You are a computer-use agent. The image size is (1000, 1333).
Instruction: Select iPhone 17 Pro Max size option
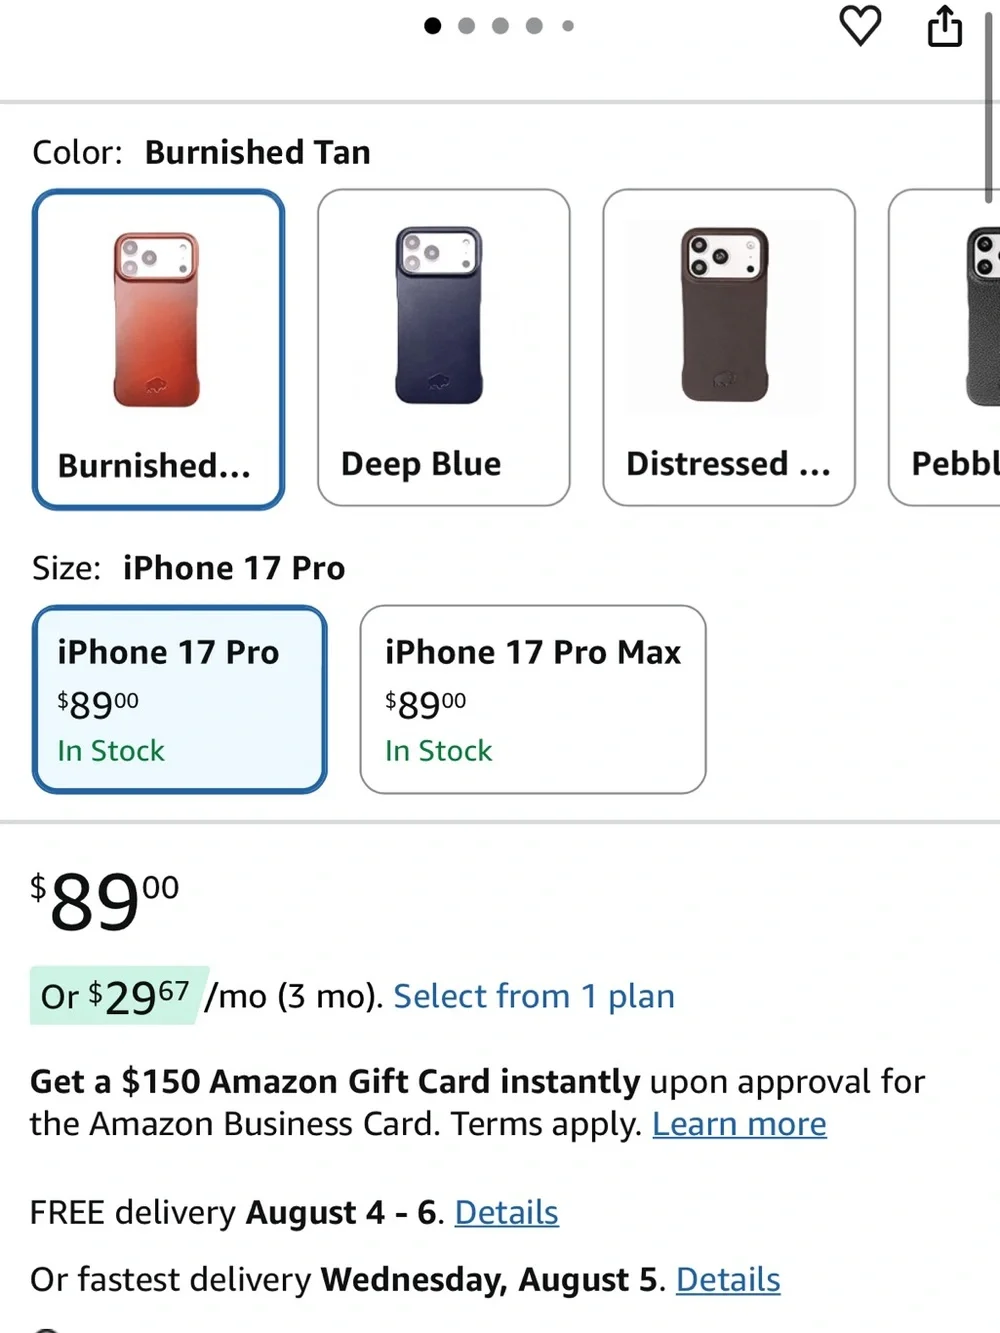coord(533,699)
